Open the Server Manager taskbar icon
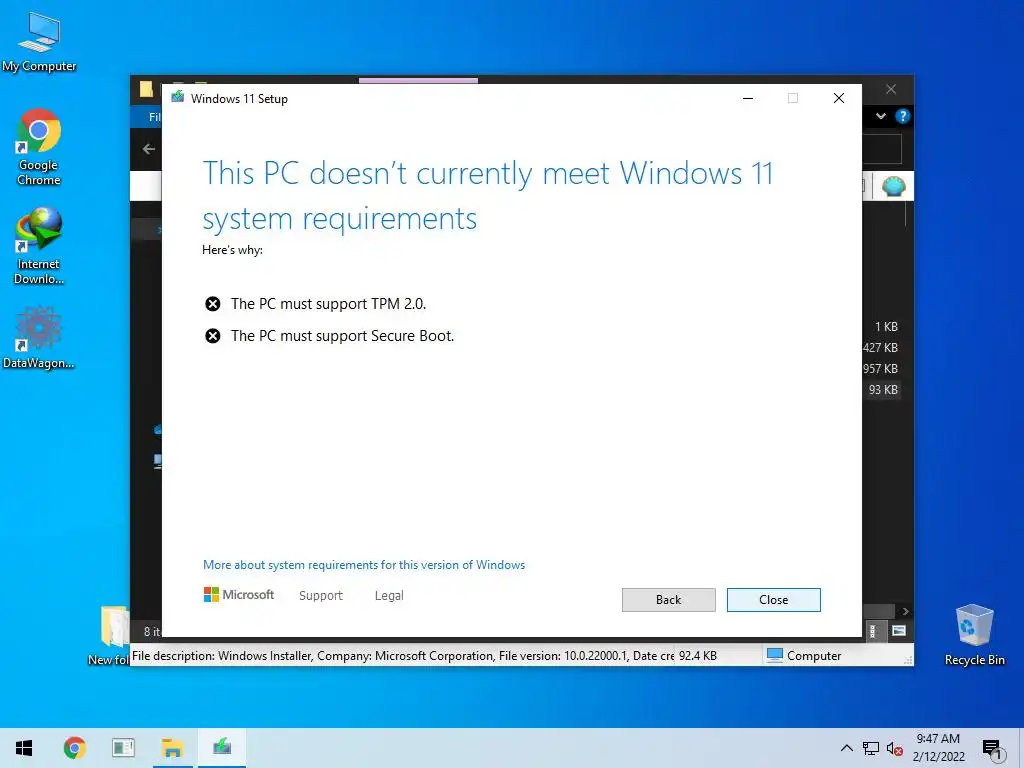The height and width of the screenshot is (768, 1024). 123,748
